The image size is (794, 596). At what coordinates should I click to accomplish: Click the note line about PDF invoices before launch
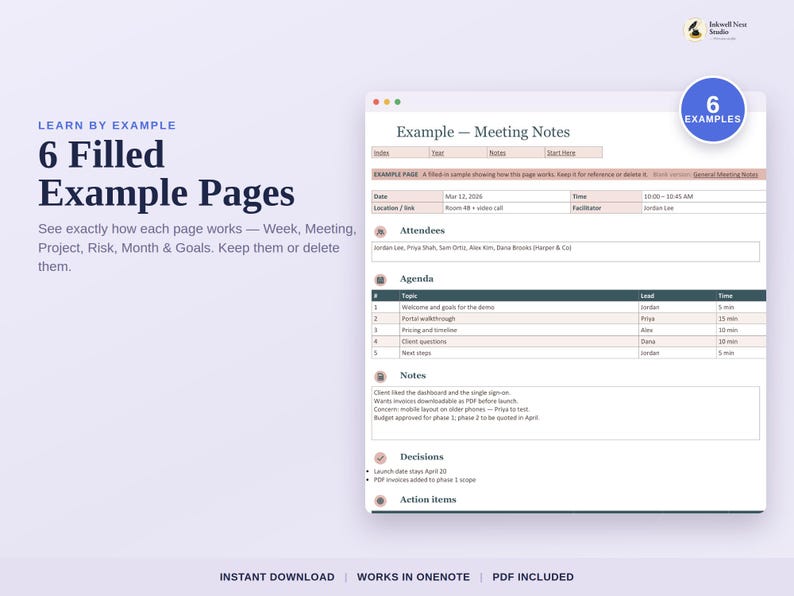pyautogui.click(x=446, y=401)
